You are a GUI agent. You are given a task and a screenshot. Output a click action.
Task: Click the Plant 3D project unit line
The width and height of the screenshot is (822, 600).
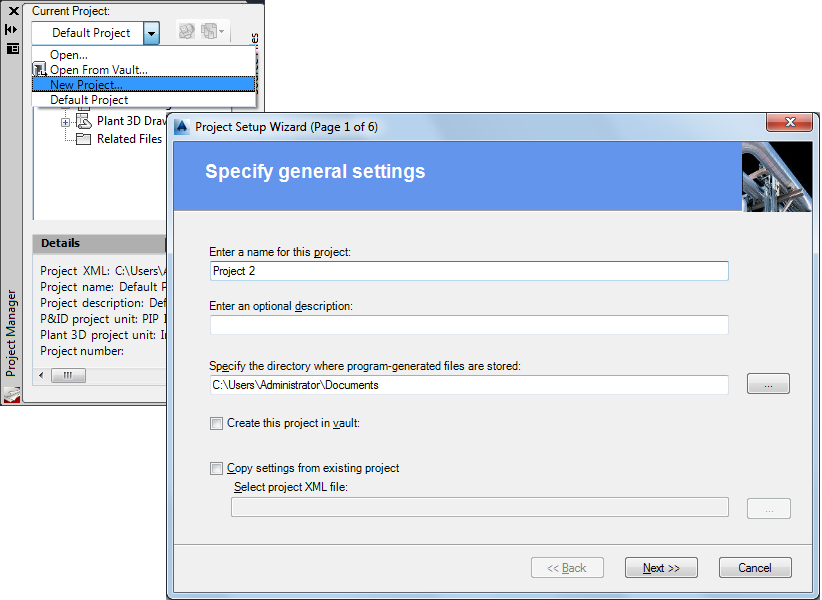point(103,335)
